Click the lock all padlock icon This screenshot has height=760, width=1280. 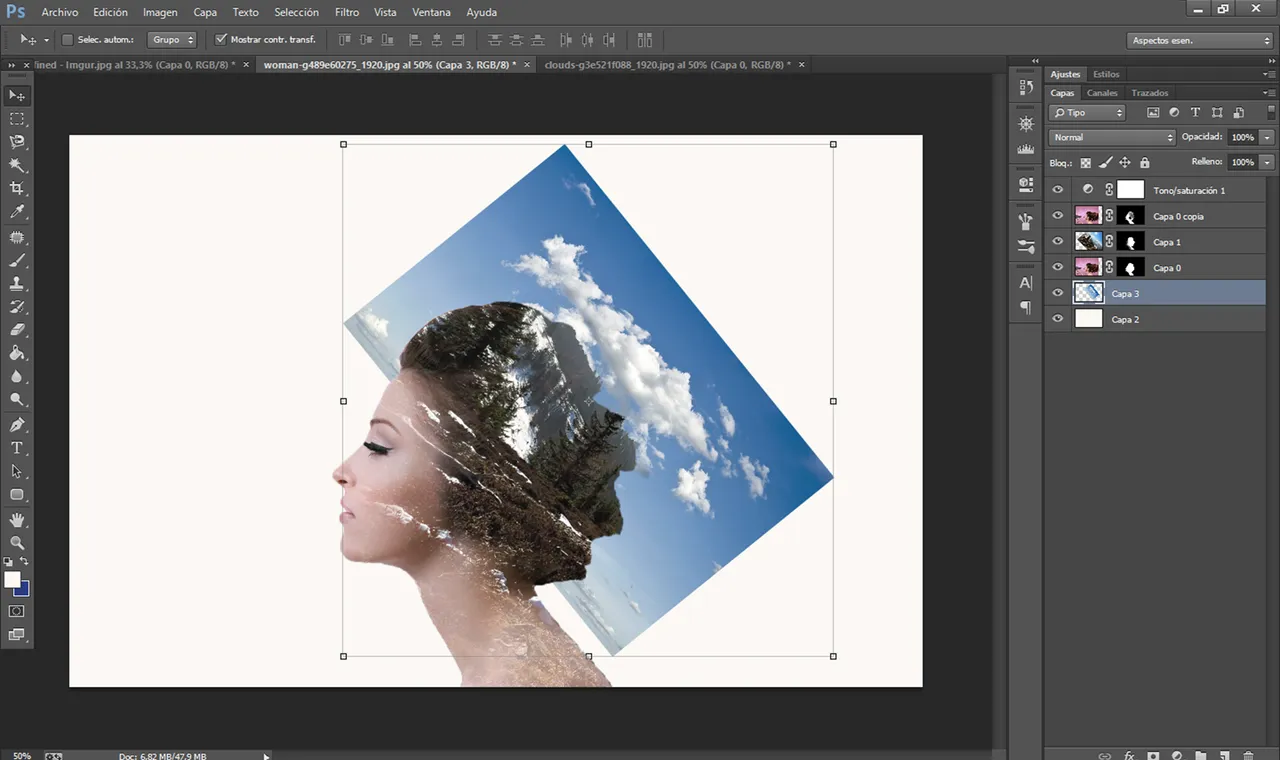click(1144, 163)
